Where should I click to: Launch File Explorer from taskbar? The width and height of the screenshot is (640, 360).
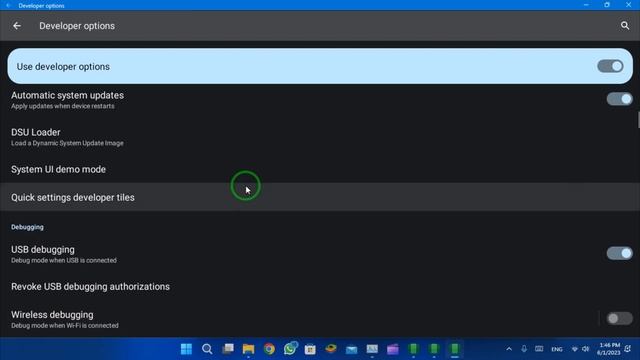(x=248, y=349)
